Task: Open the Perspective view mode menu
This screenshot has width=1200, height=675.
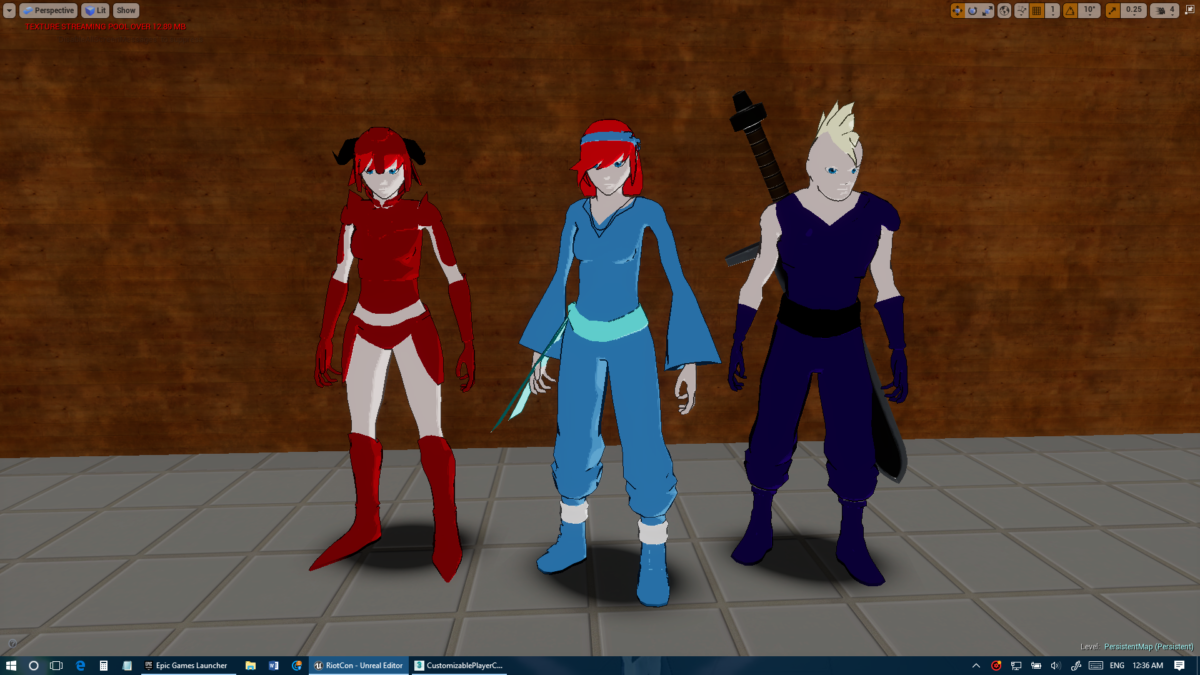Action: pos(48,10)
